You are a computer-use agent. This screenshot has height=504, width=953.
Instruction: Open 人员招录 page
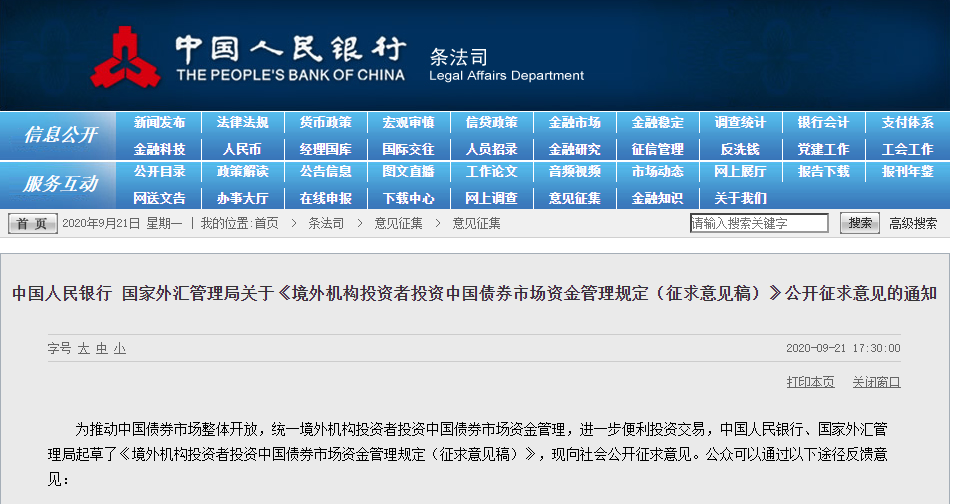[491, 149]
